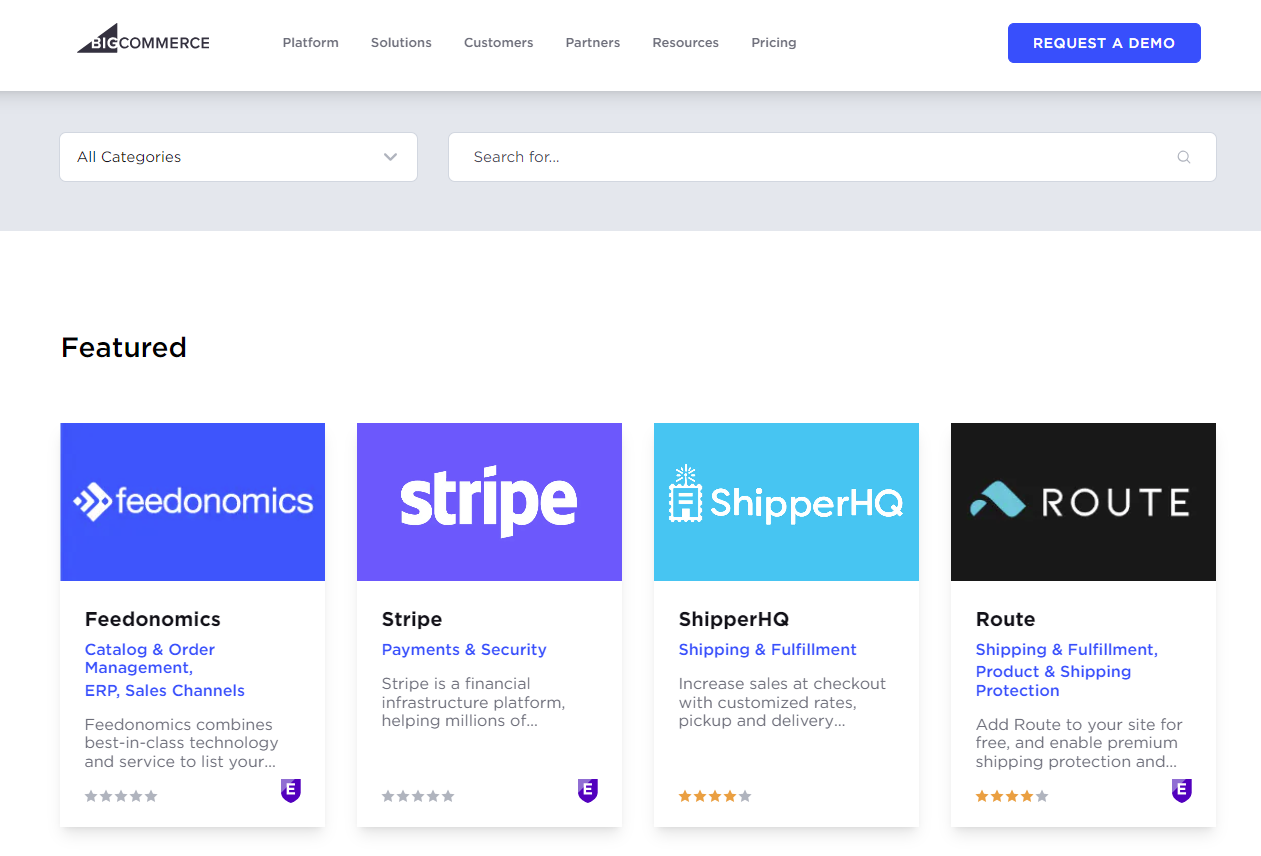Click the Stripe description text
Image resolution: width=1261 pixels, height=856 pixels.
point(474,702)
